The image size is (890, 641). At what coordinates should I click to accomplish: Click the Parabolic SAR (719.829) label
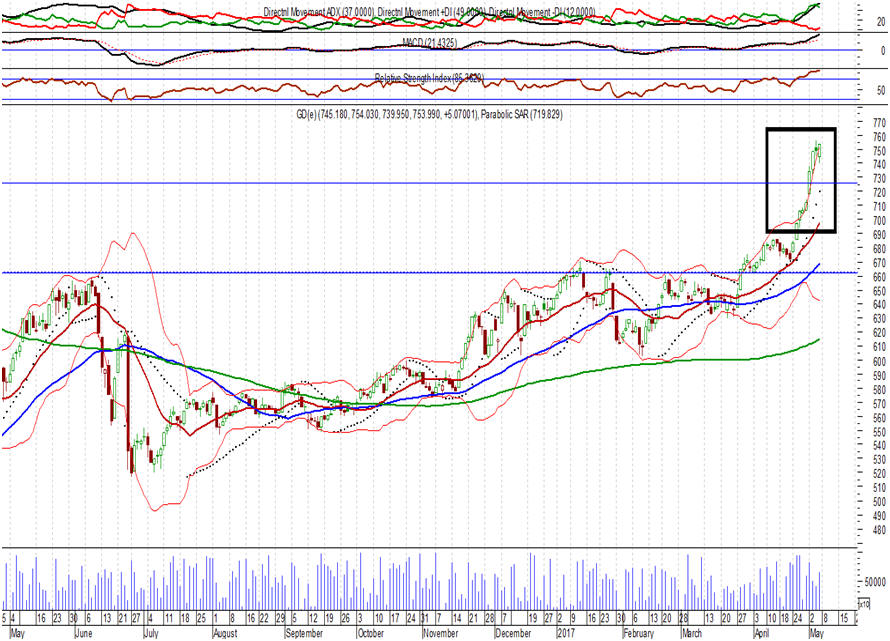tap(522, 115)
